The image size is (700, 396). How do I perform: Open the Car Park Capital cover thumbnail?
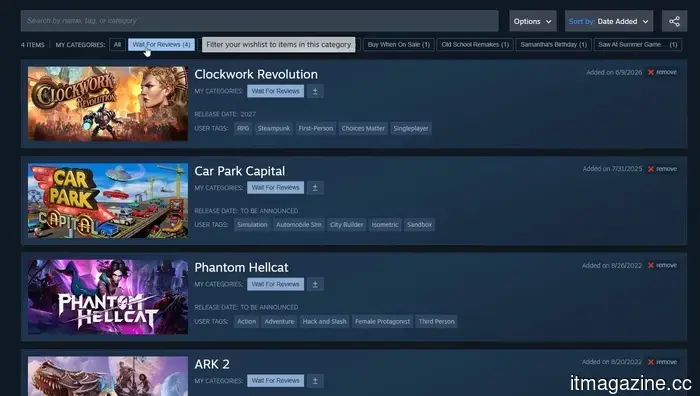pyautogui.click(x=108, y=200)
